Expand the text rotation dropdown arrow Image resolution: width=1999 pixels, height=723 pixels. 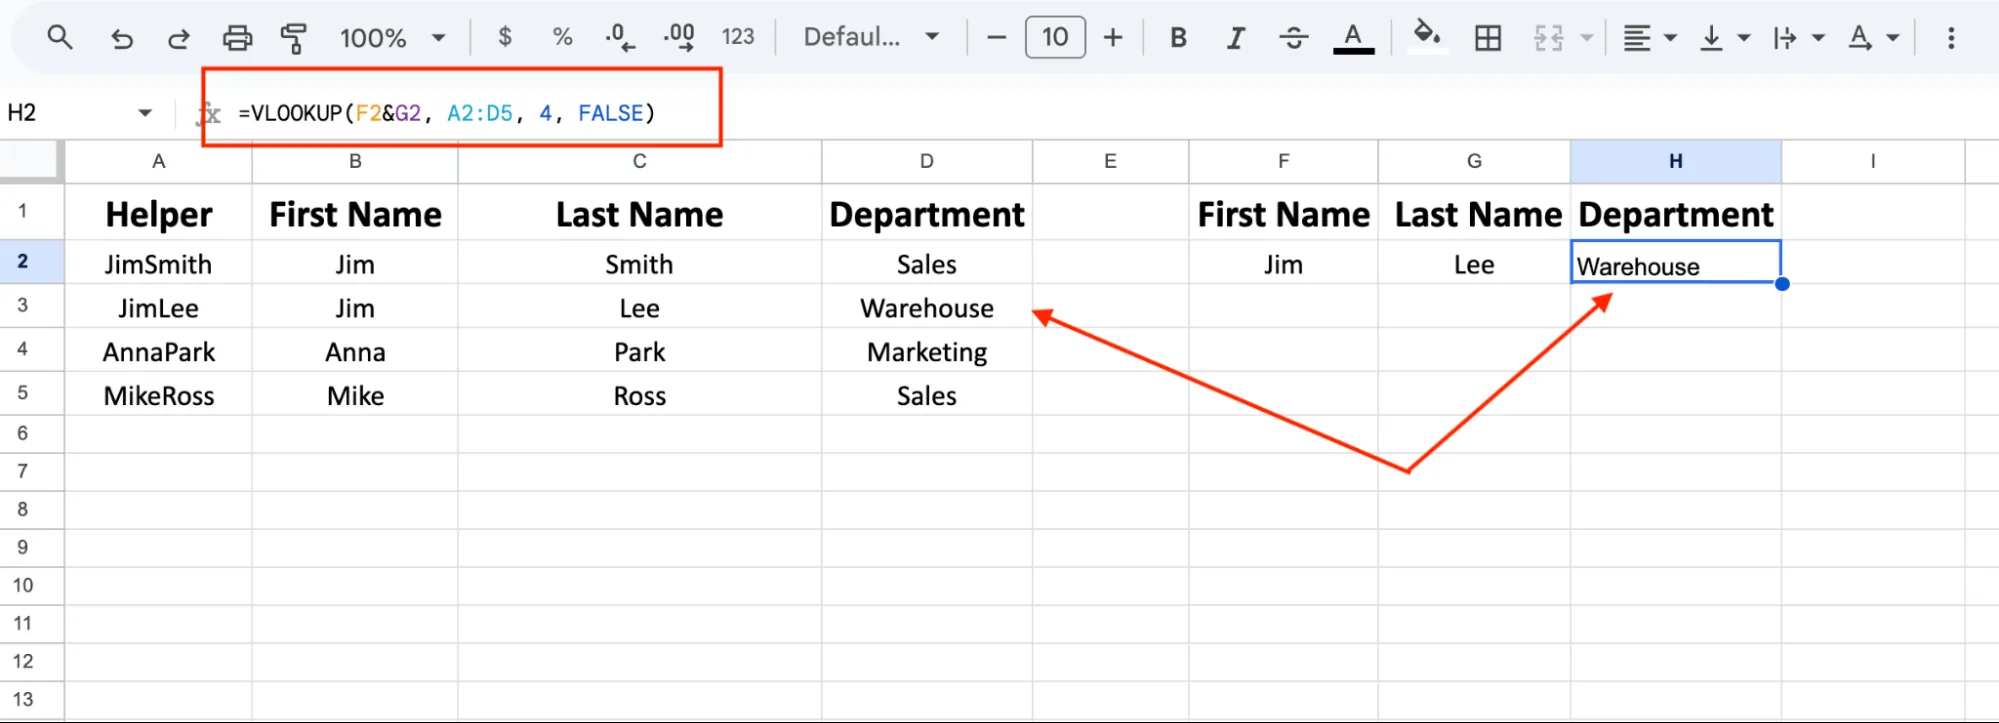click(1893, 38)
